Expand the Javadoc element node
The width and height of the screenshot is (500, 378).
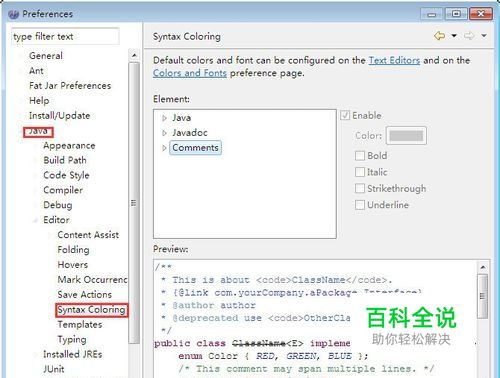(x=164, y=133)
